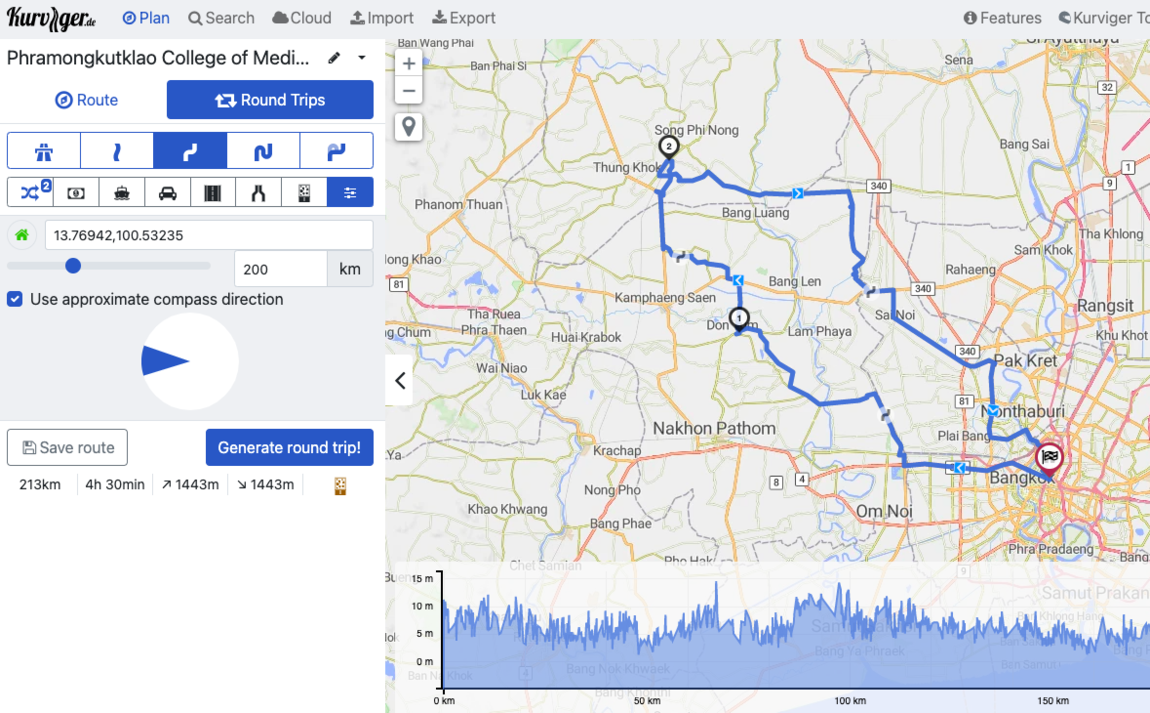Screen dimensions: 1150x713
Task: Click the green home start location icon
Action: click(x=22, y=235)
